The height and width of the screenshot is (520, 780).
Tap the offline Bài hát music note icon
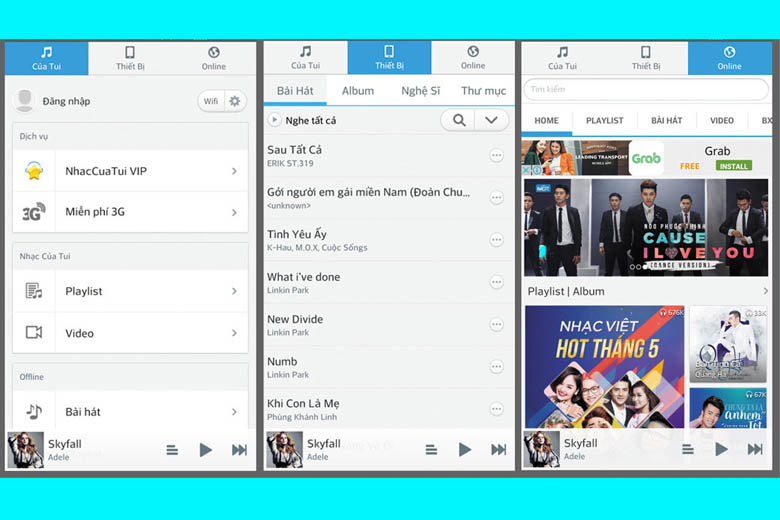click(x=34, y=412)
